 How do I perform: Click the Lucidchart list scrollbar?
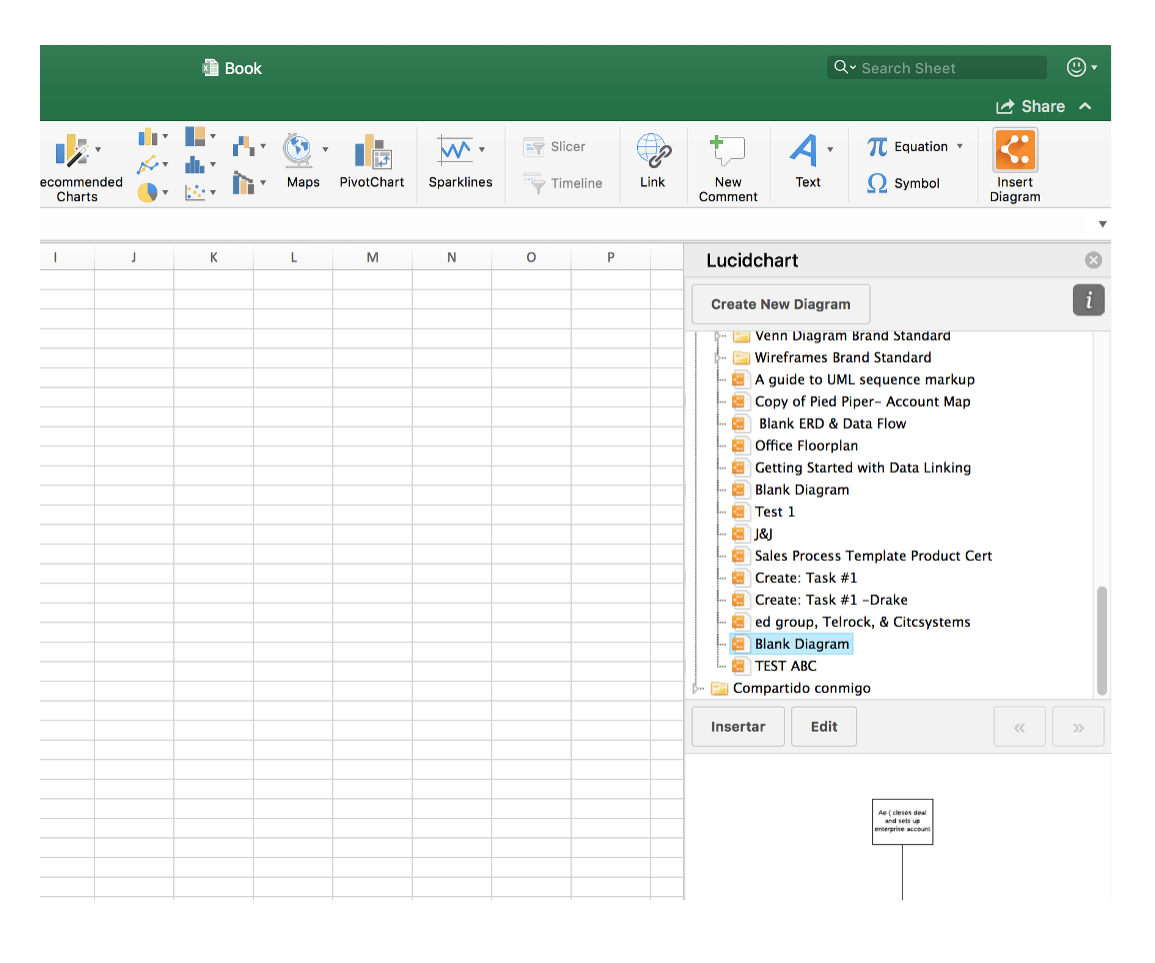point(1102,640)
